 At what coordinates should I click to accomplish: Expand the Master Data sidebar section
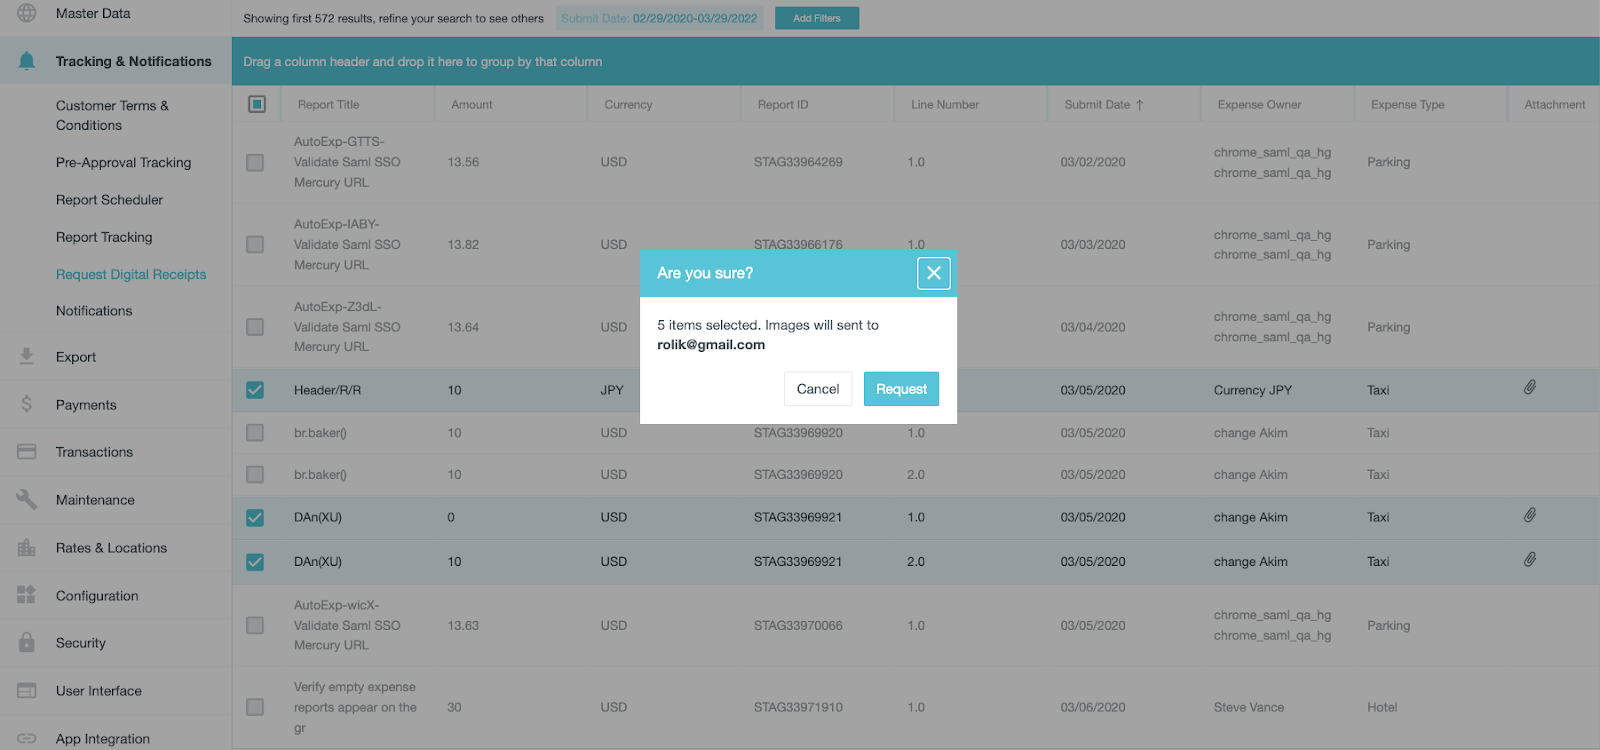(x=93, y=13)
